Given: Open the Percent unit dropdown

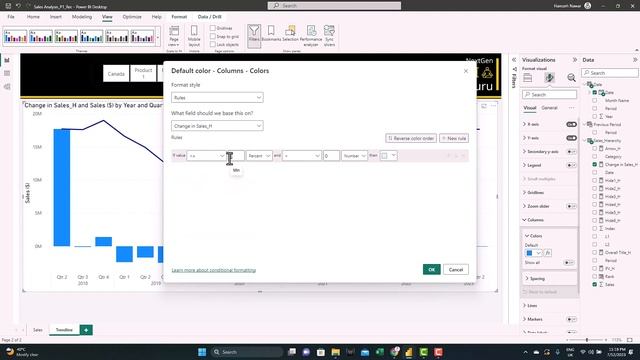Looking at the screenshot, I should pyautogui.click(x=259, y=156).
